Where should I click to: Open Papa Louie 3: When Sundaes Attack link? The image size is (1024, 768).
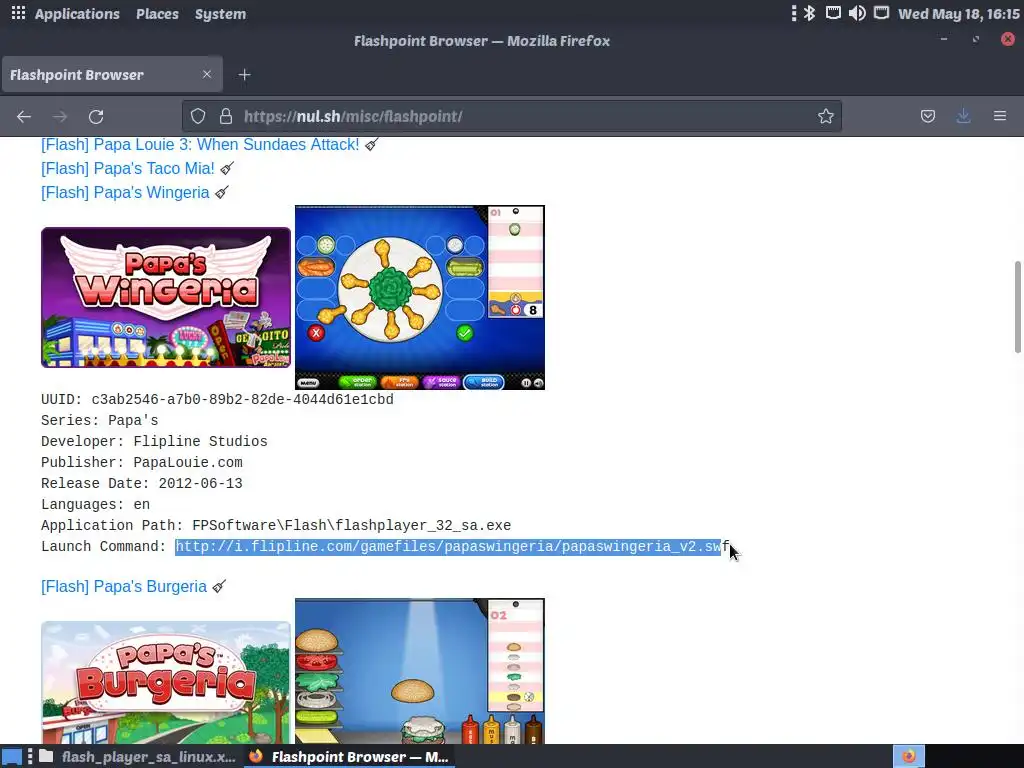[x=200, y=144]
